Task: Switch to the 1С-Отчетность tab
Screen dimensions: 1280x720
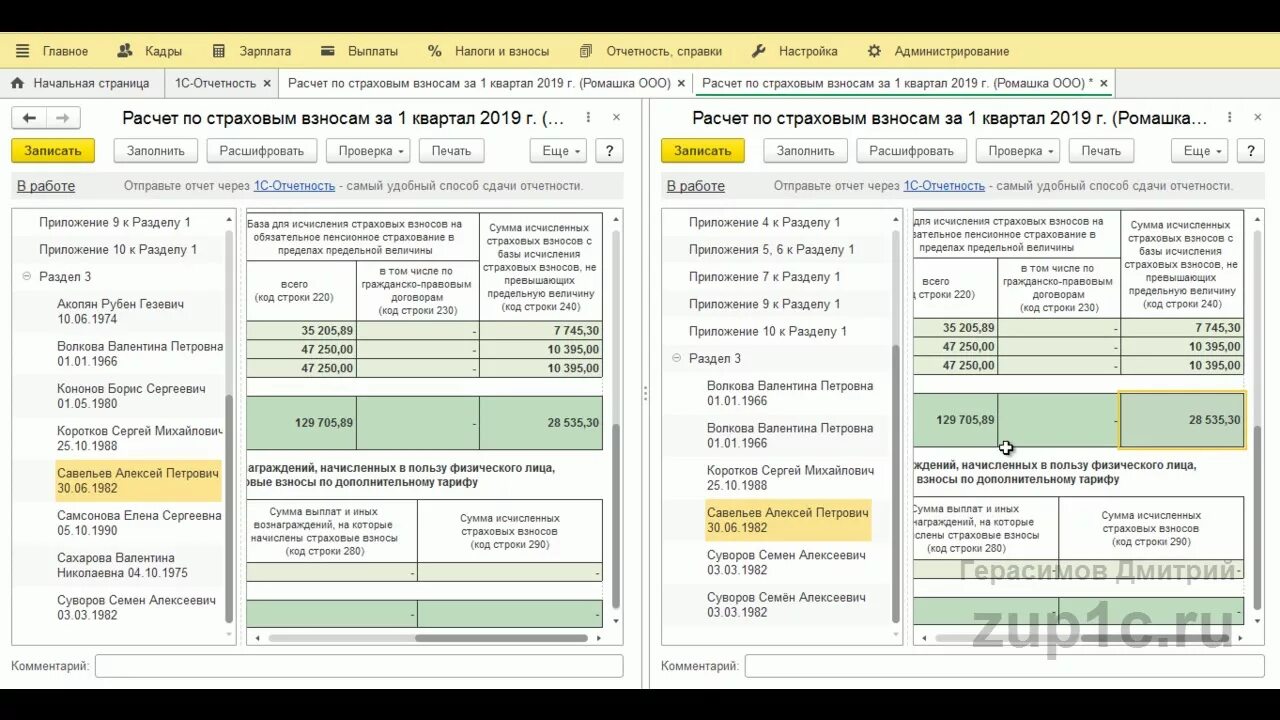Action: tap(215, 83)
